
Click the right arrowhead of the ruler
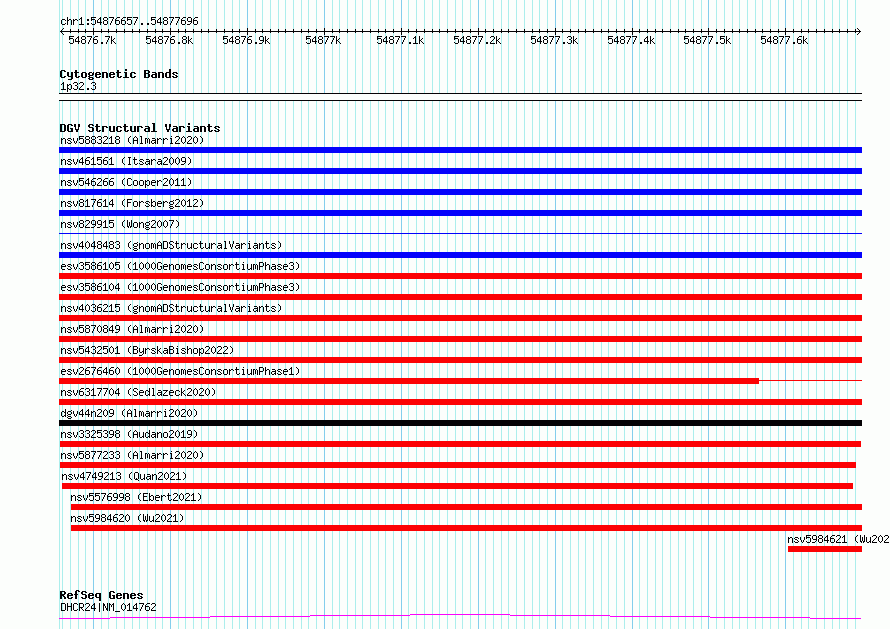click(859, 31)
